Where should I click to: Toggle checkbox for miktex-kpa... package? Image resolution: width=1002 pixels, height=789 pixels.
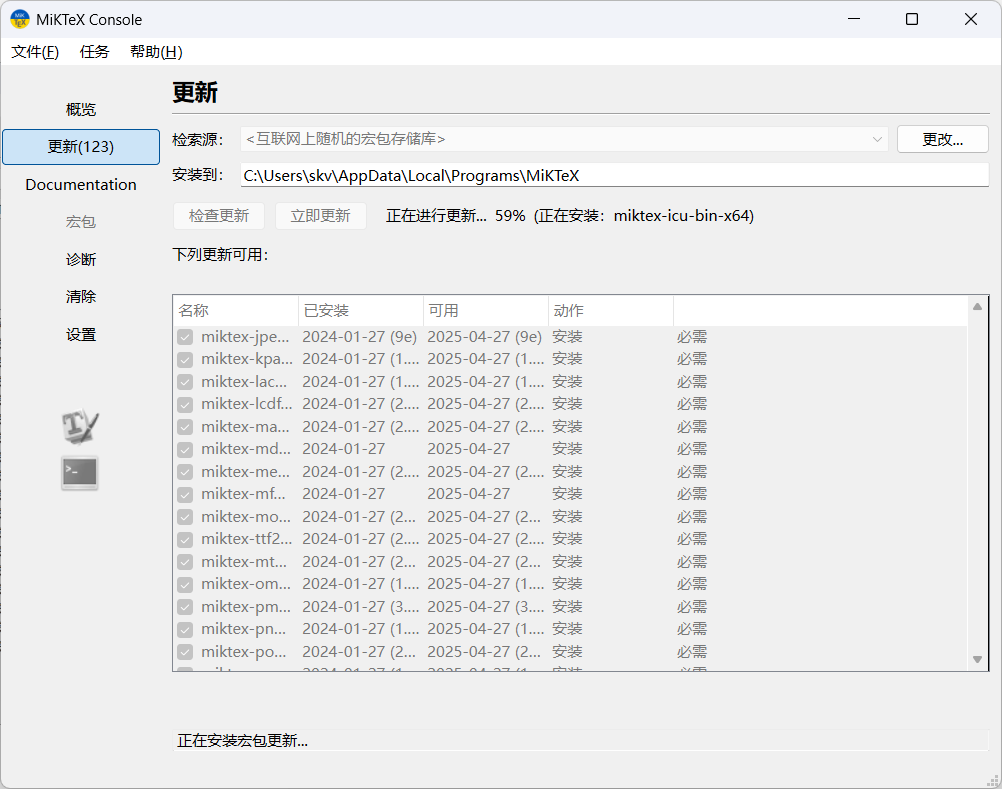(185, 360)
